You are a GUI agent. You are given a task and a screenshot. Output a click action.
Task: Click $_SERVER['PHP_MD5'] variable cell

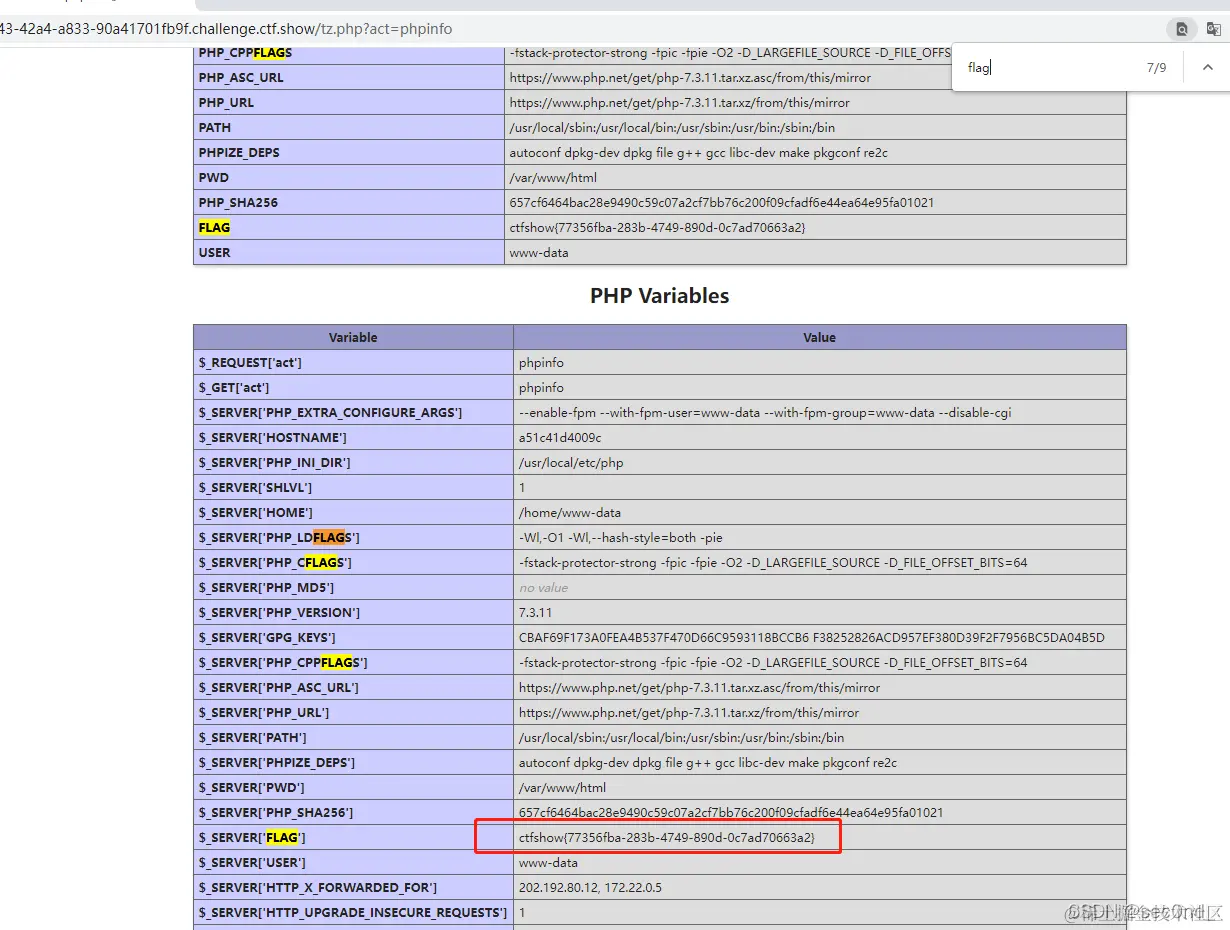353,587
